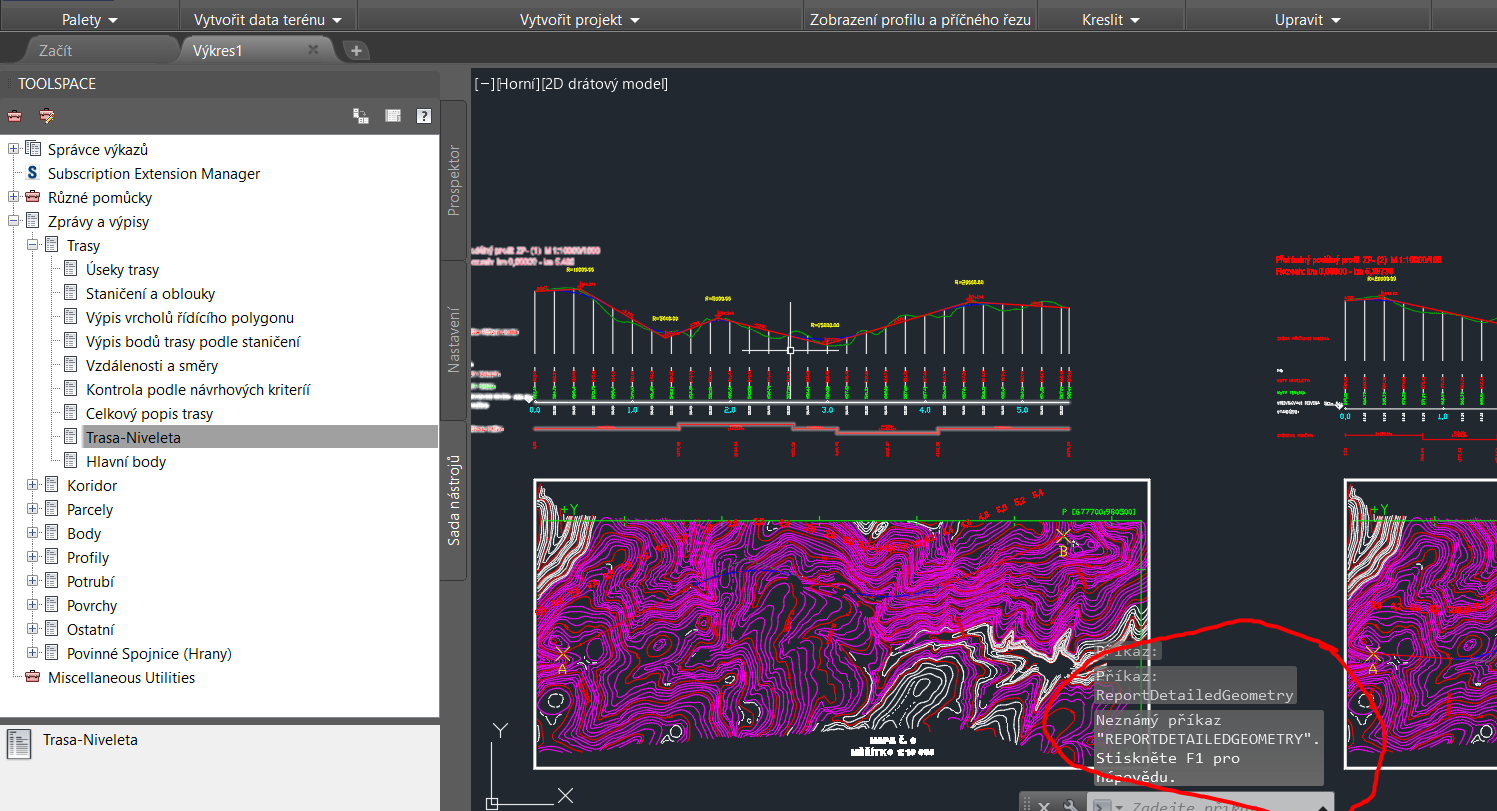Open the Vytvořit projekt ribbon dropdown
Image resolution: width=1497 pixels, height=811 pixels.
tap(580, 20)
